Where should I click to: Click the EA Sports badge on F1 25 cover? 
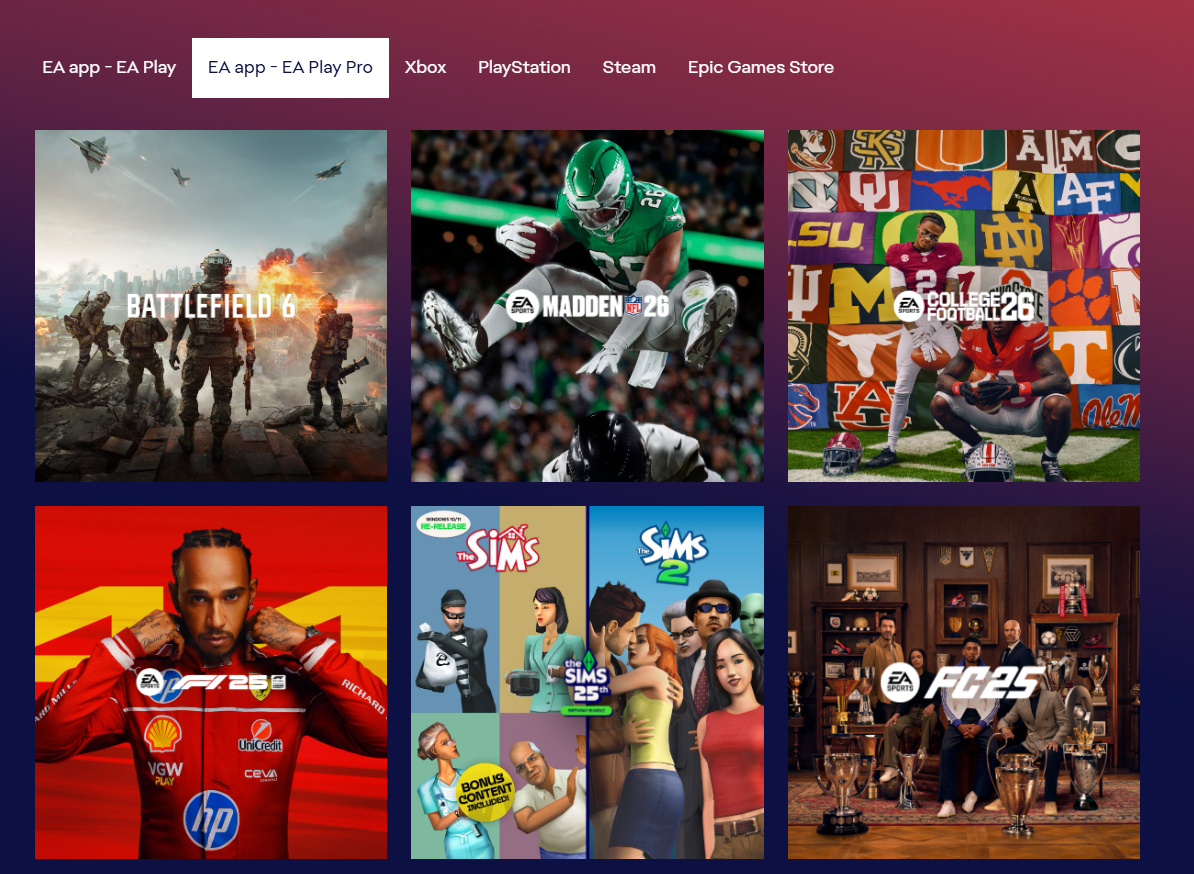149,681
